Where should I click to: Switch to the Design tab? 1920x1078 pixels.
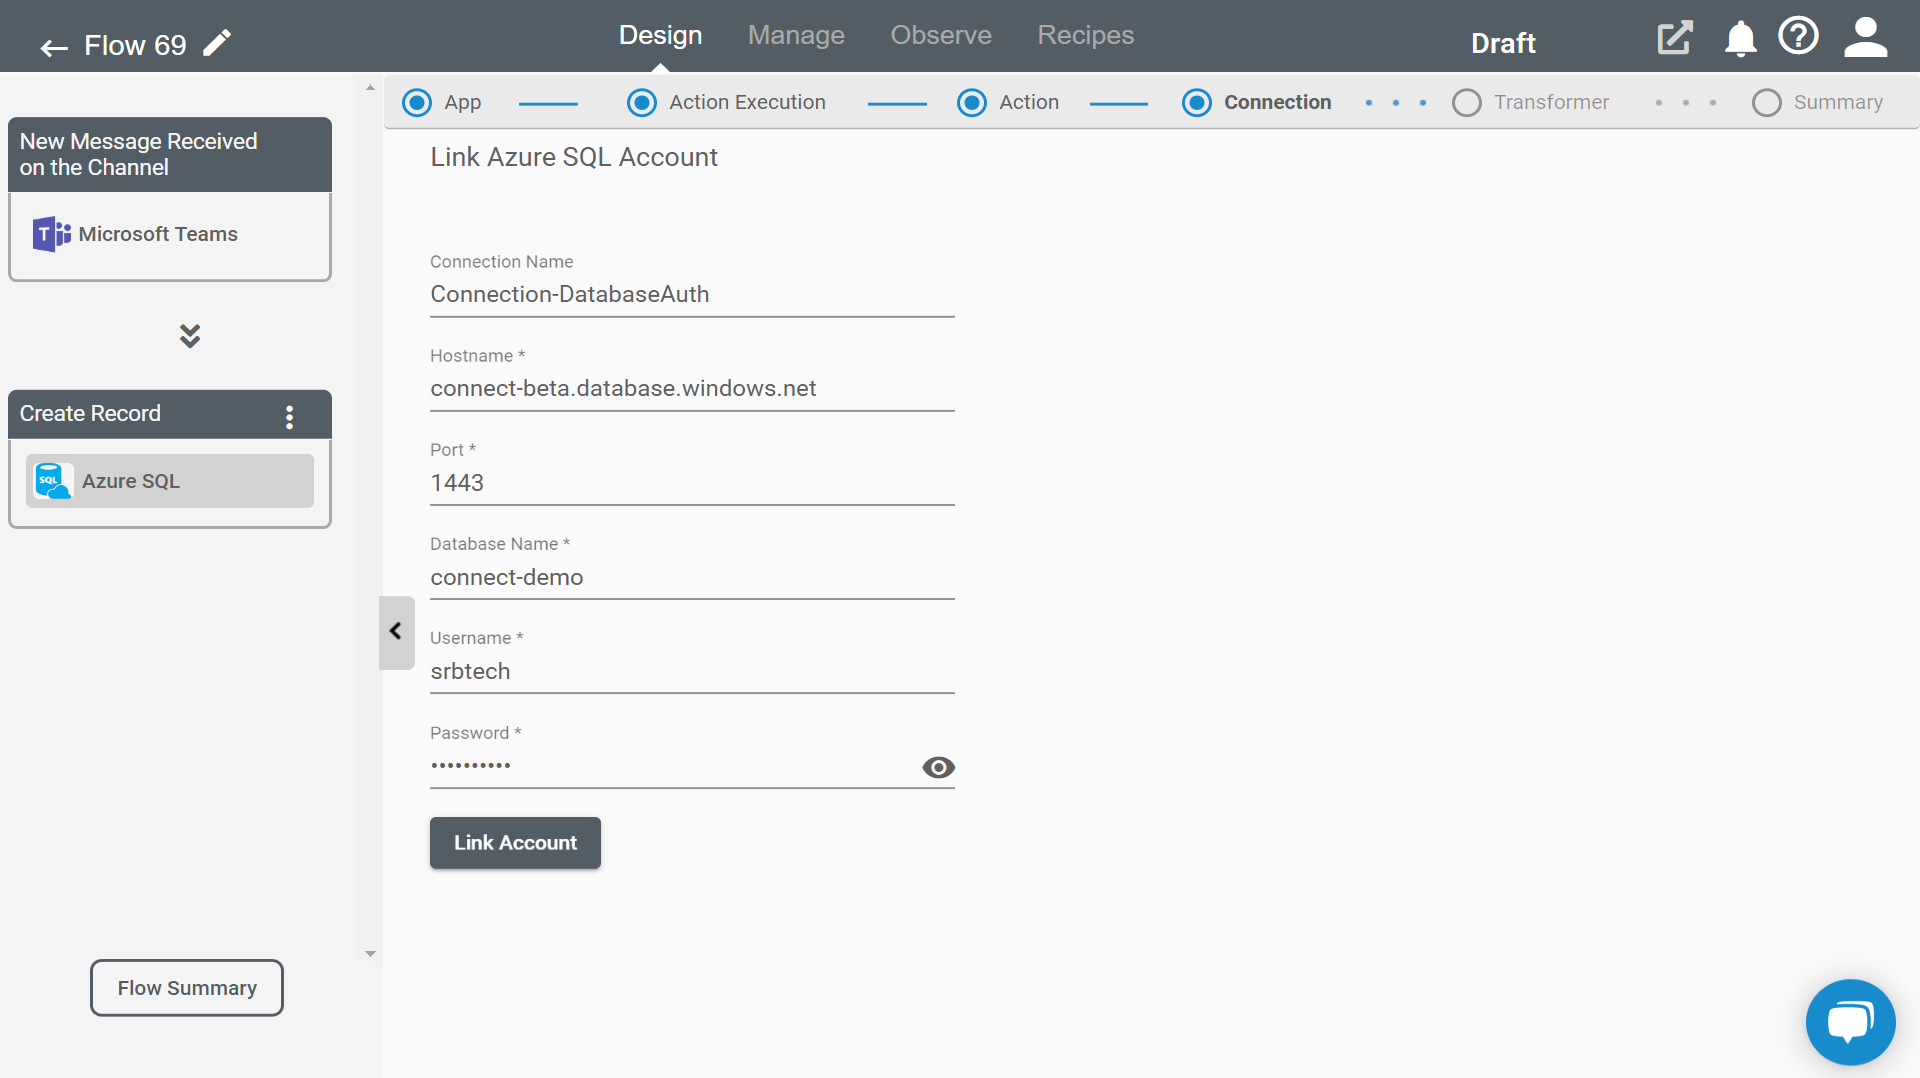pos(660,35)
